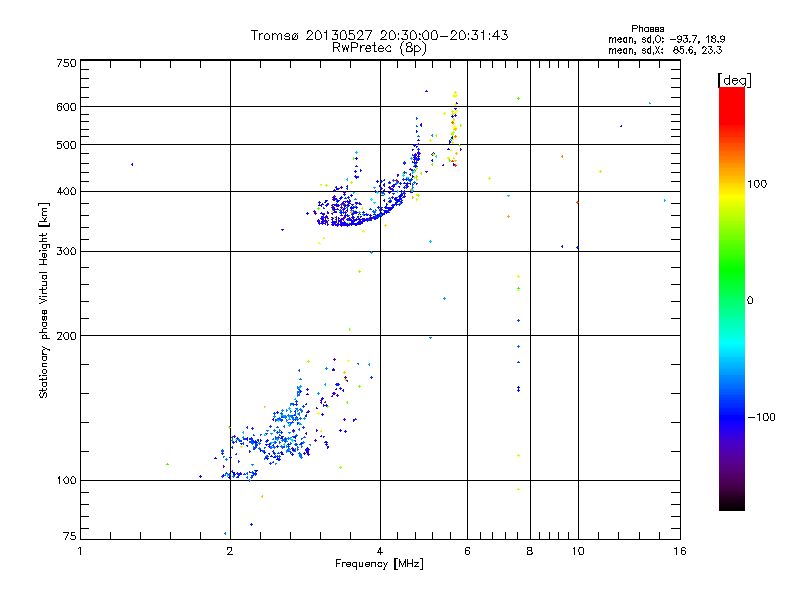Click the 'Phases' header text
Viewport: 800px width, 600px height.
[x=647, y=29]
